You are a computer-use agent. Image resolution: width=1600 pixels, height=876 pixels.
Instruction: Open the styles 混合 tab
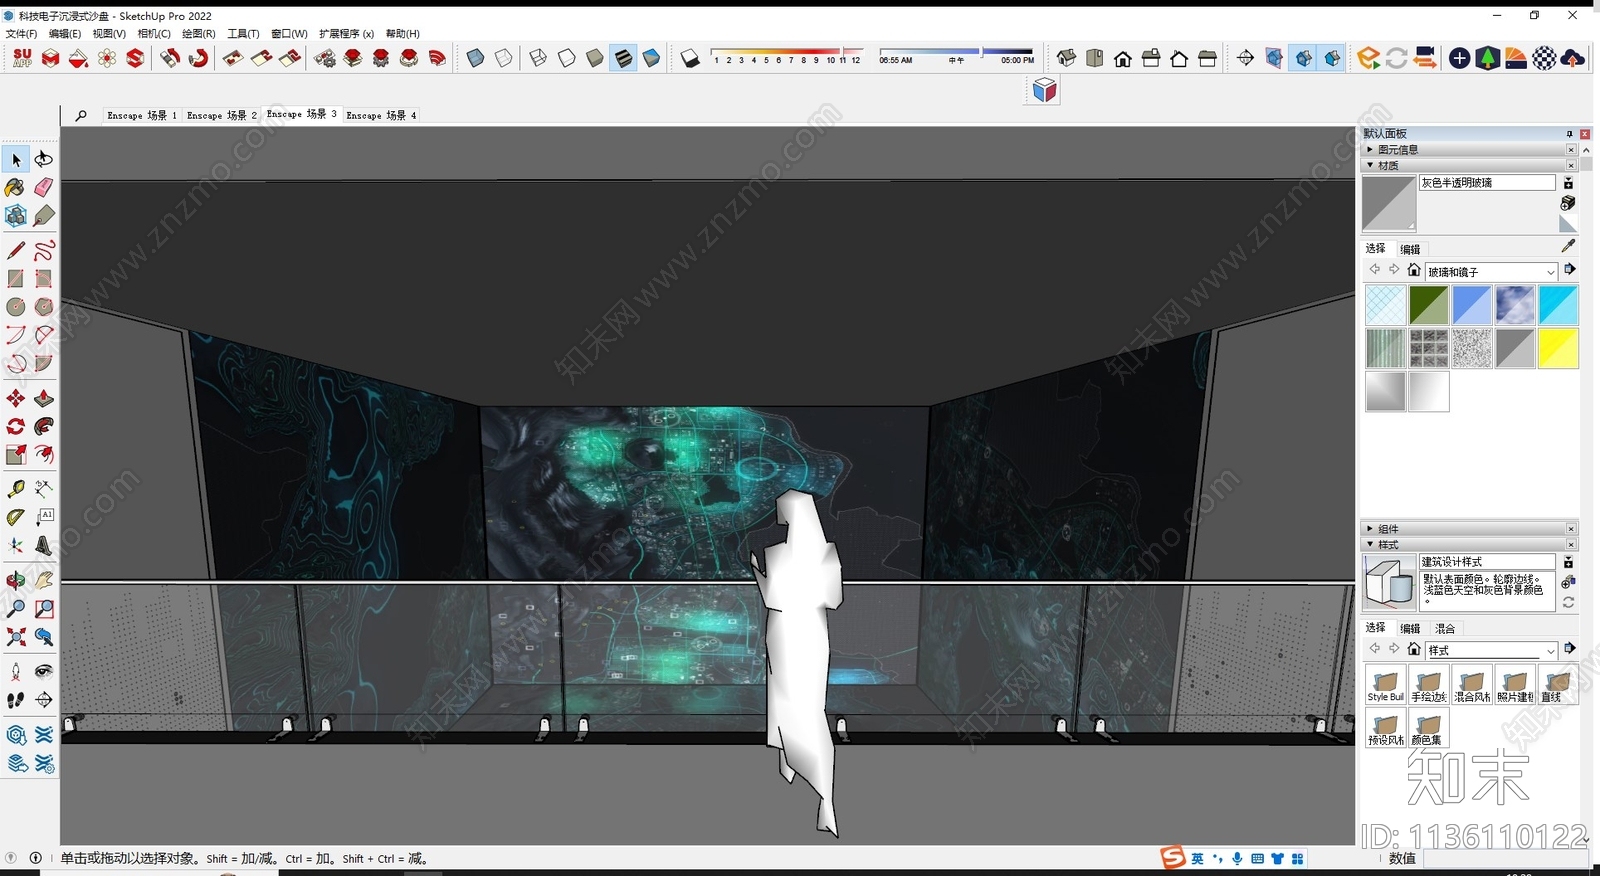pyautogui.click(x=1445, y=629)
